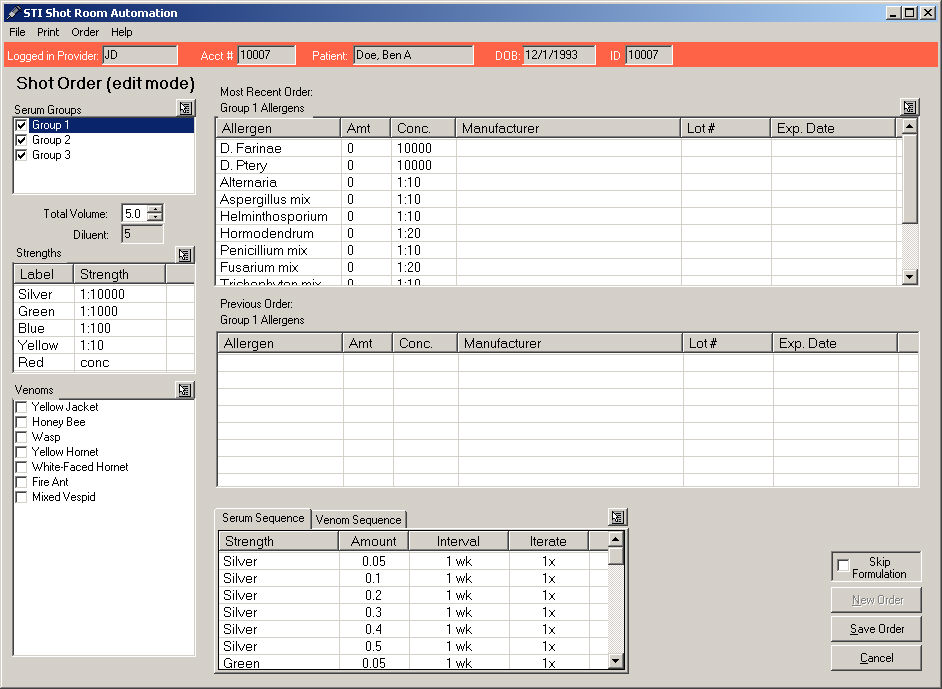Select the D. Farinae allergen row
942x689 pixels.
(x=559, y=148)
